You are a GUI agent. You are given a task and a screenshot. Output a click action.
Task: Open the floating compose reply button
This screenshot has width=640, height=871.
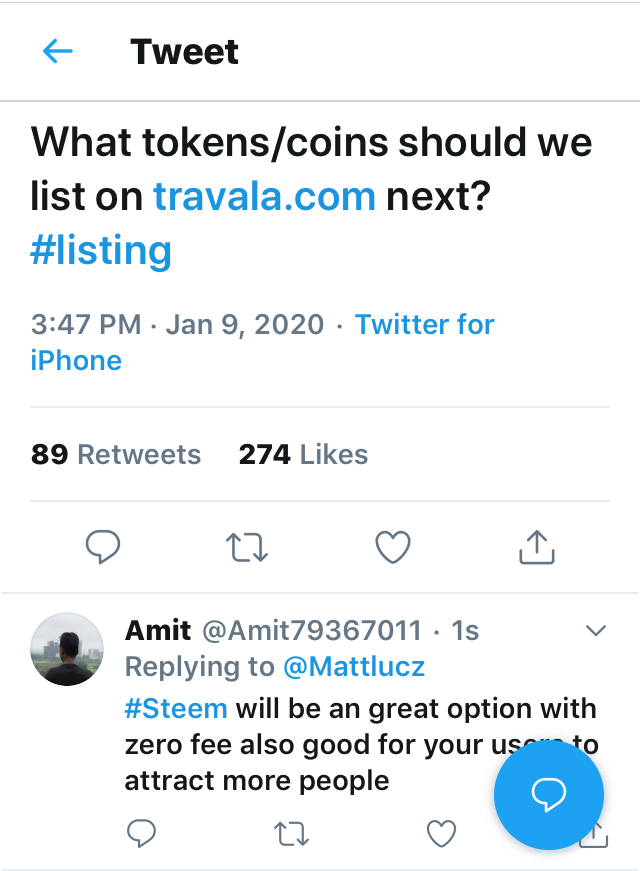549,795
